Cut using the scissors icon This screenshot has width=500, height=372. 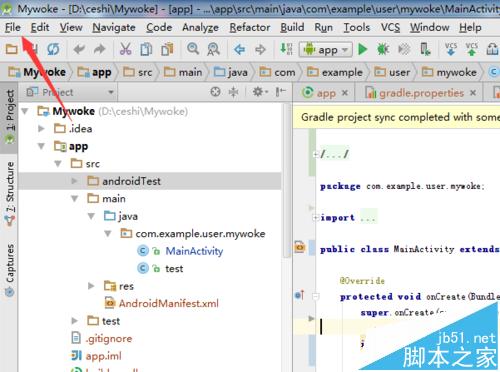[125, 49]
